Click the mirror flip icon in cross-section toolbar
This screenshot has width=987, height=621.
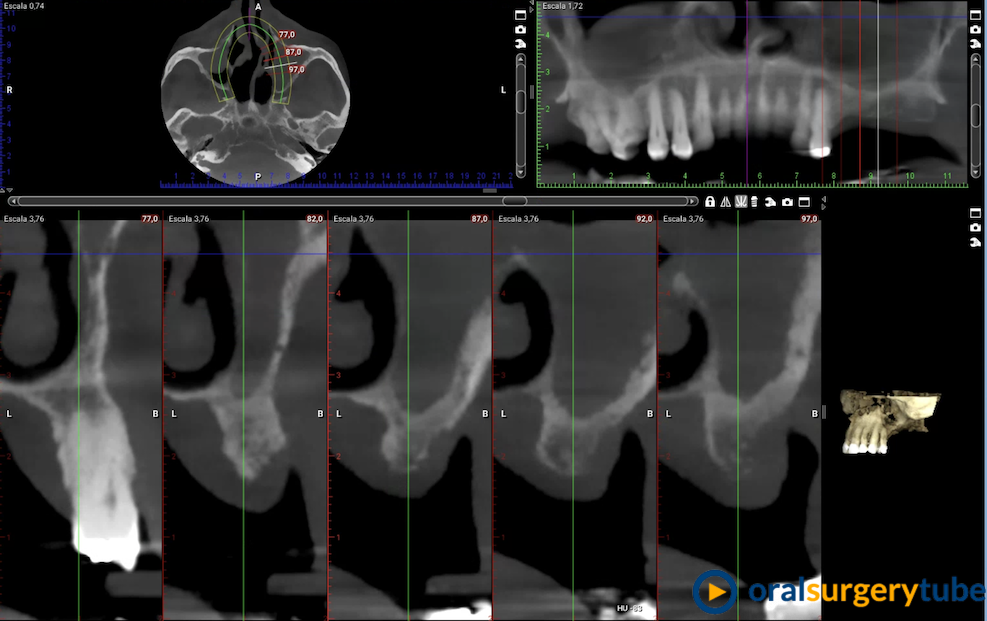click(725, 202)
